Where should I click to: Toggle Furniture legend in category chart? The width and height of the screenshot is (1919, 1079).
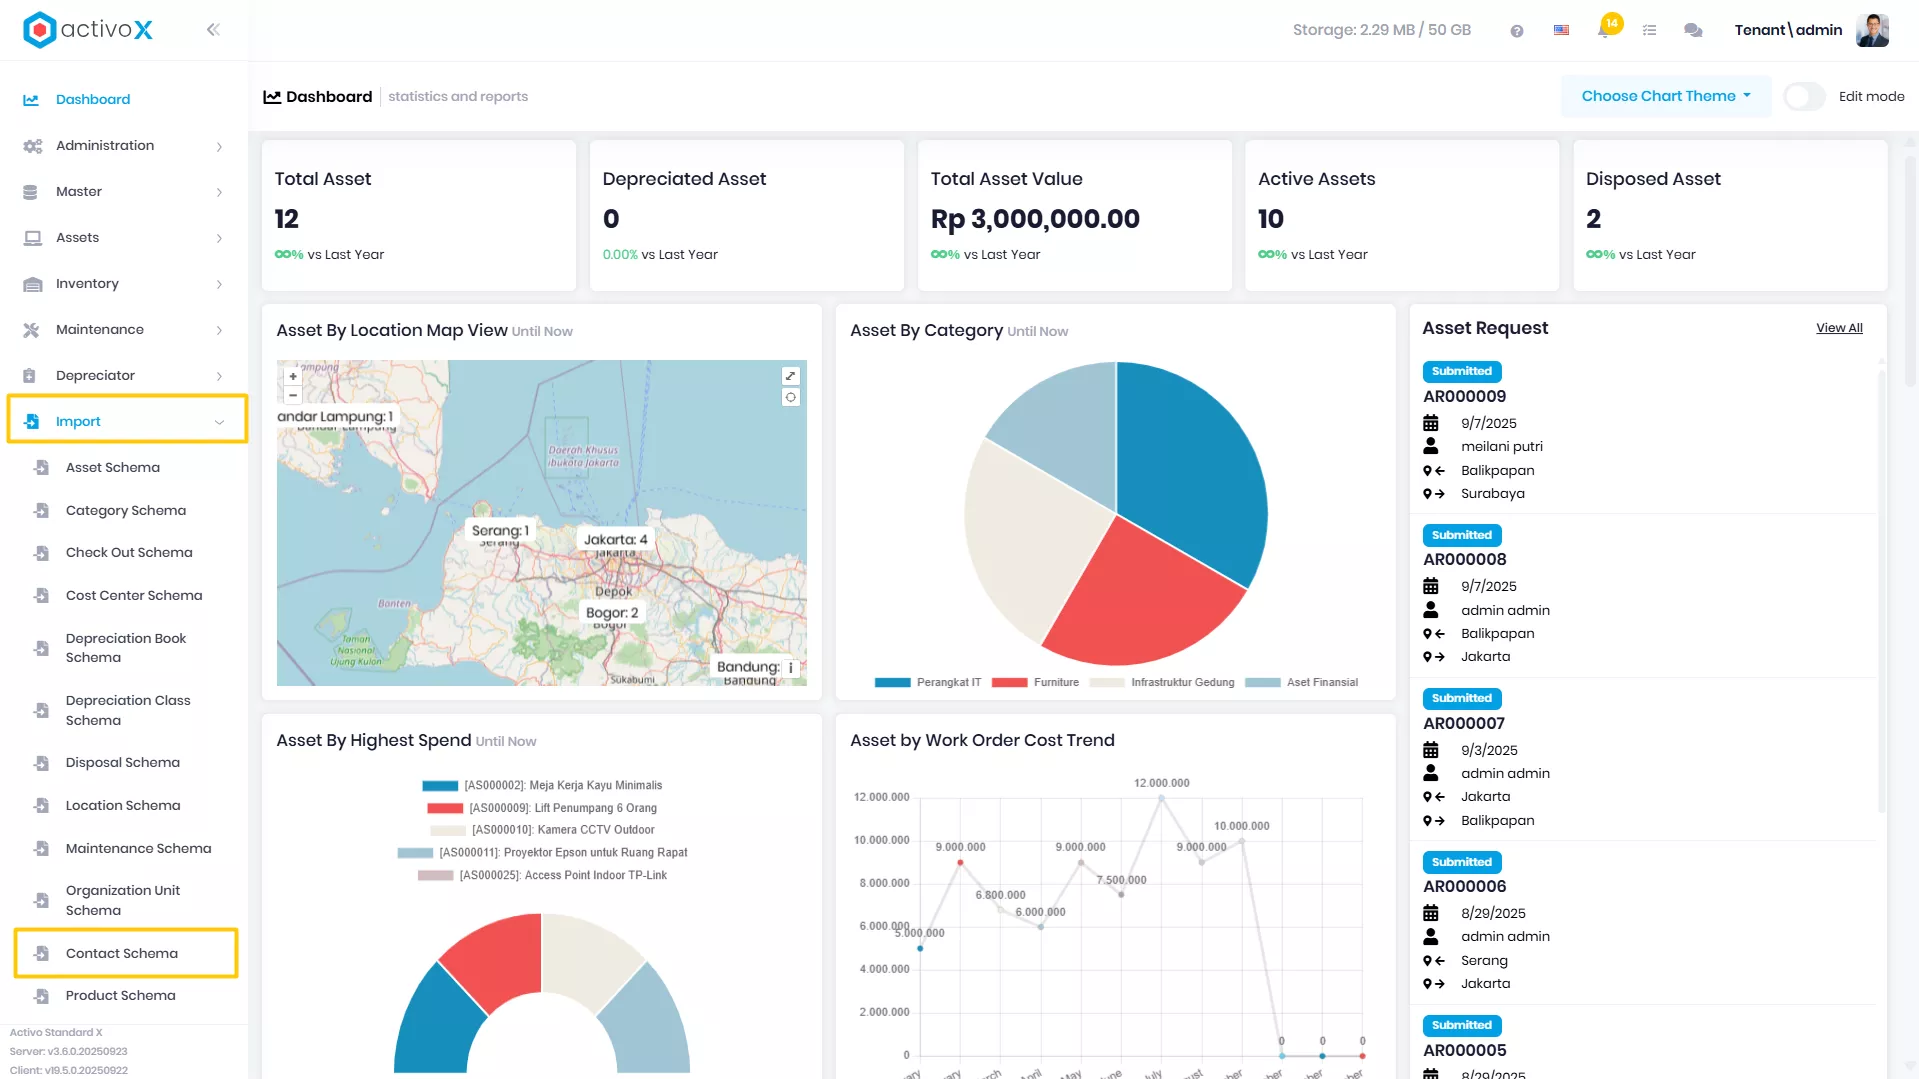point(1035,683)
